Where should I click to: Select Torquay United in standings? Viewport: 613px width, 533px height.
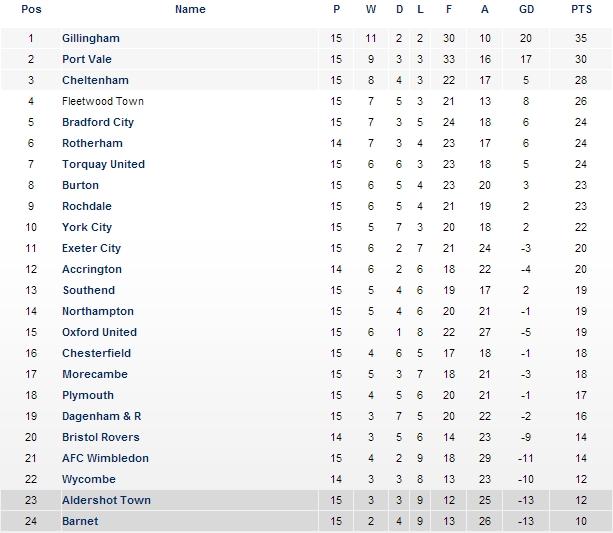click(103, 164)
